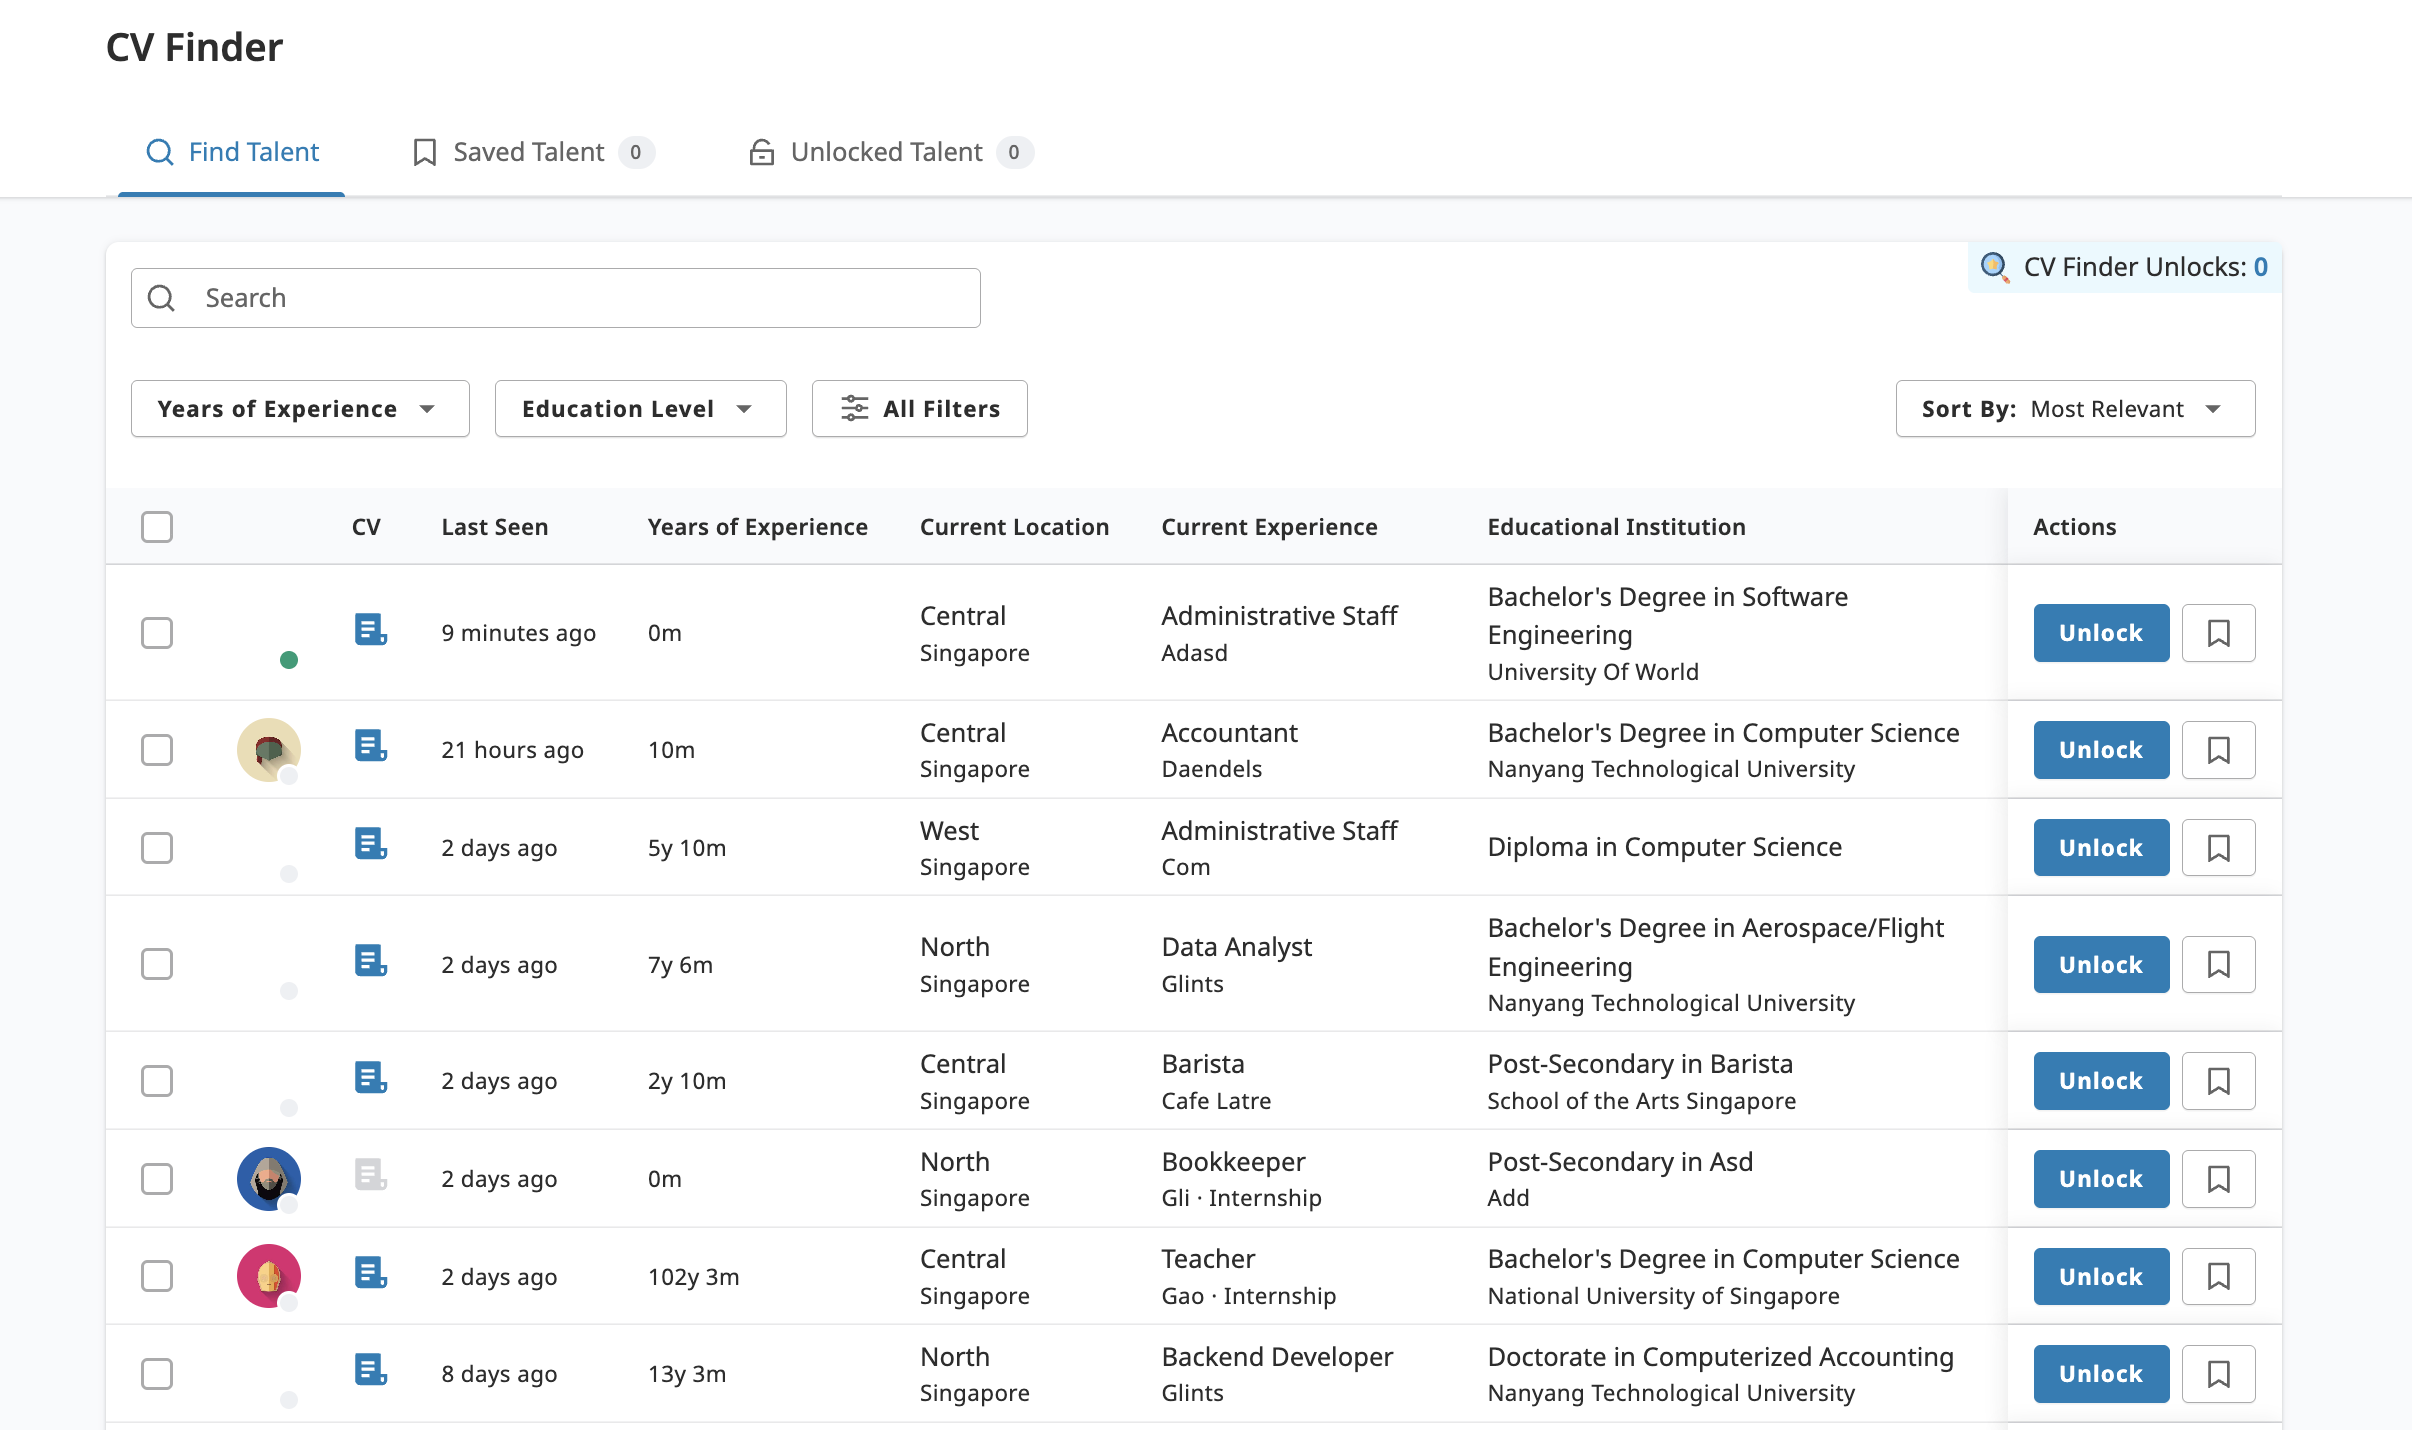Unlock the Accountant candidate's profile

pyautogui.click(x=2100, y=749)
